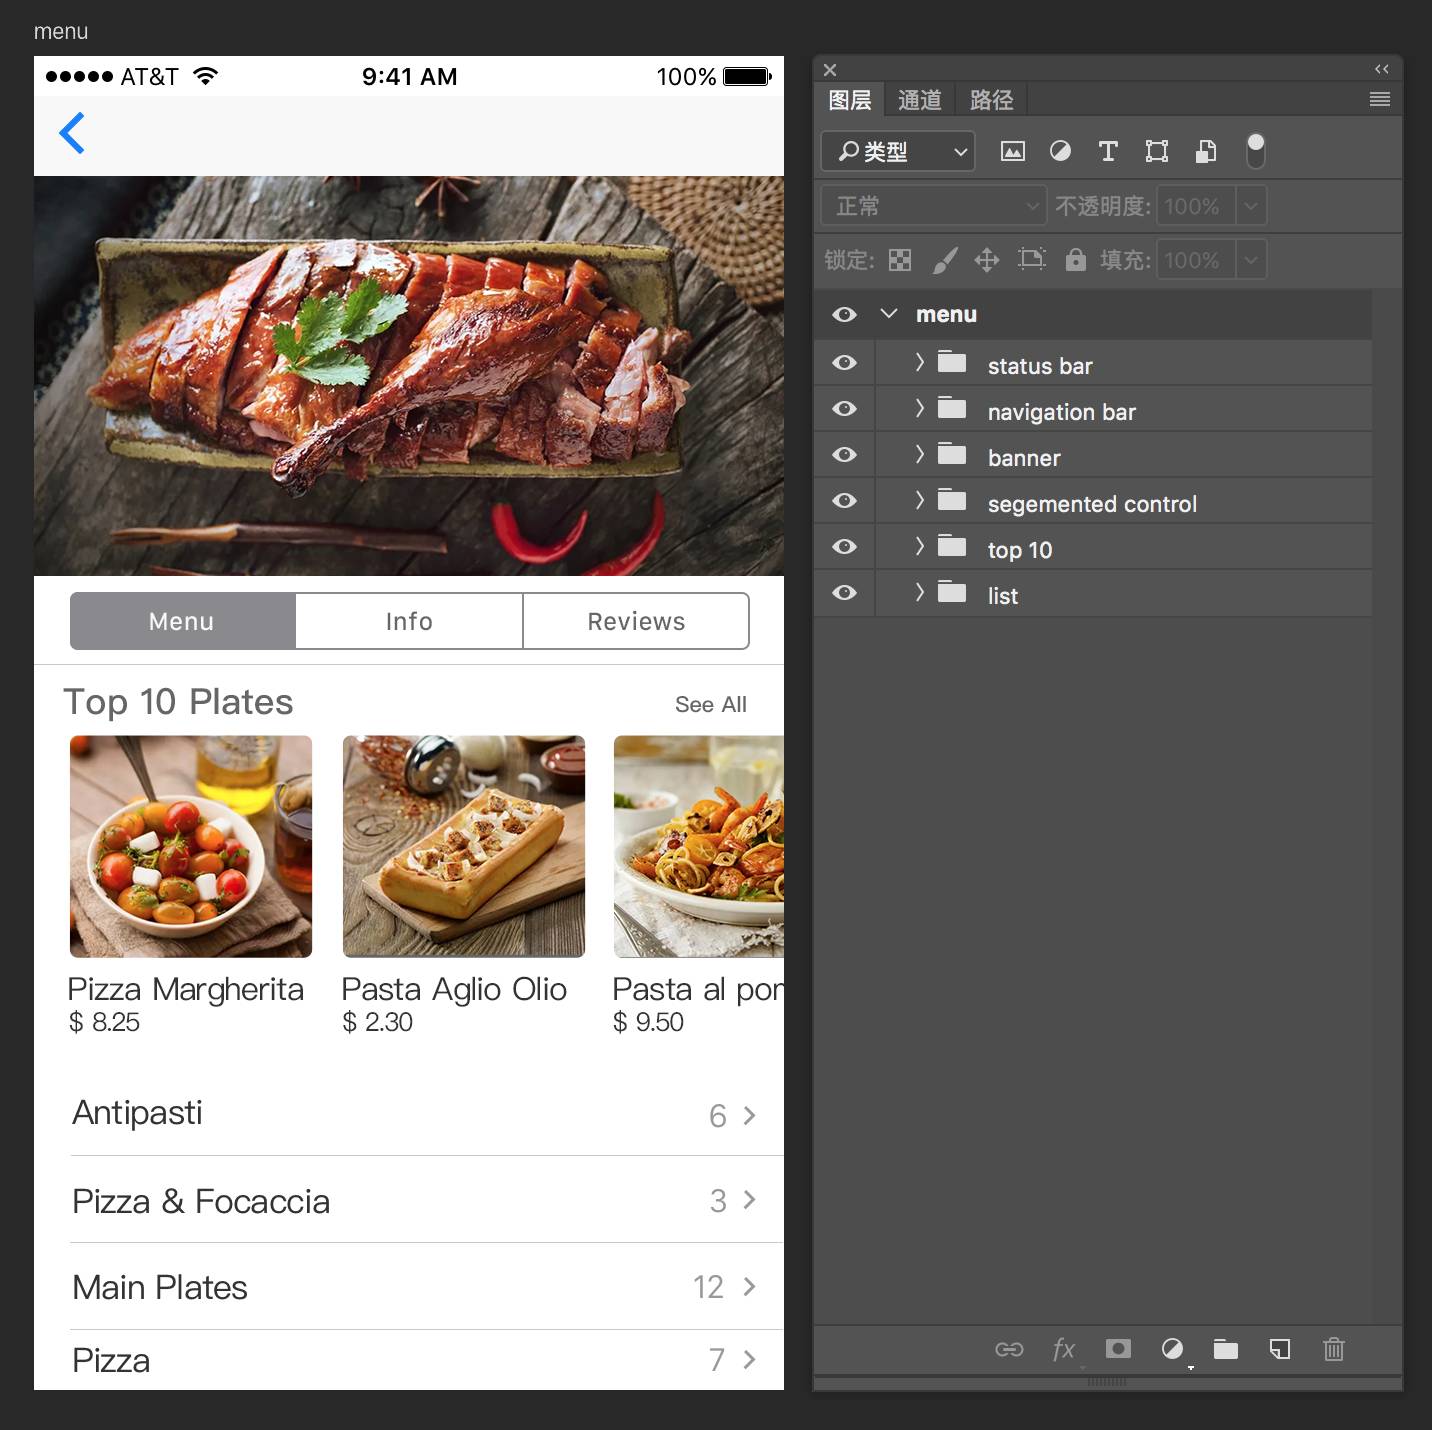Viewport: 1432px width, 1430px height.
Task: Click the lock all padlock icon
Action: coord(1075,260)
